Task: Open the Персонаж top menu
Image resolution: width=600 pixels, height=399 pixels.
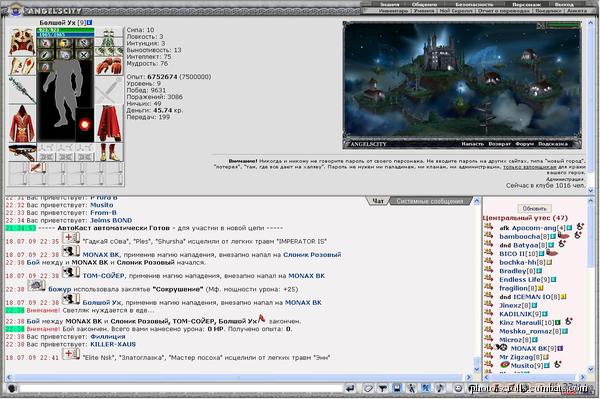Action: coord(526,5)
